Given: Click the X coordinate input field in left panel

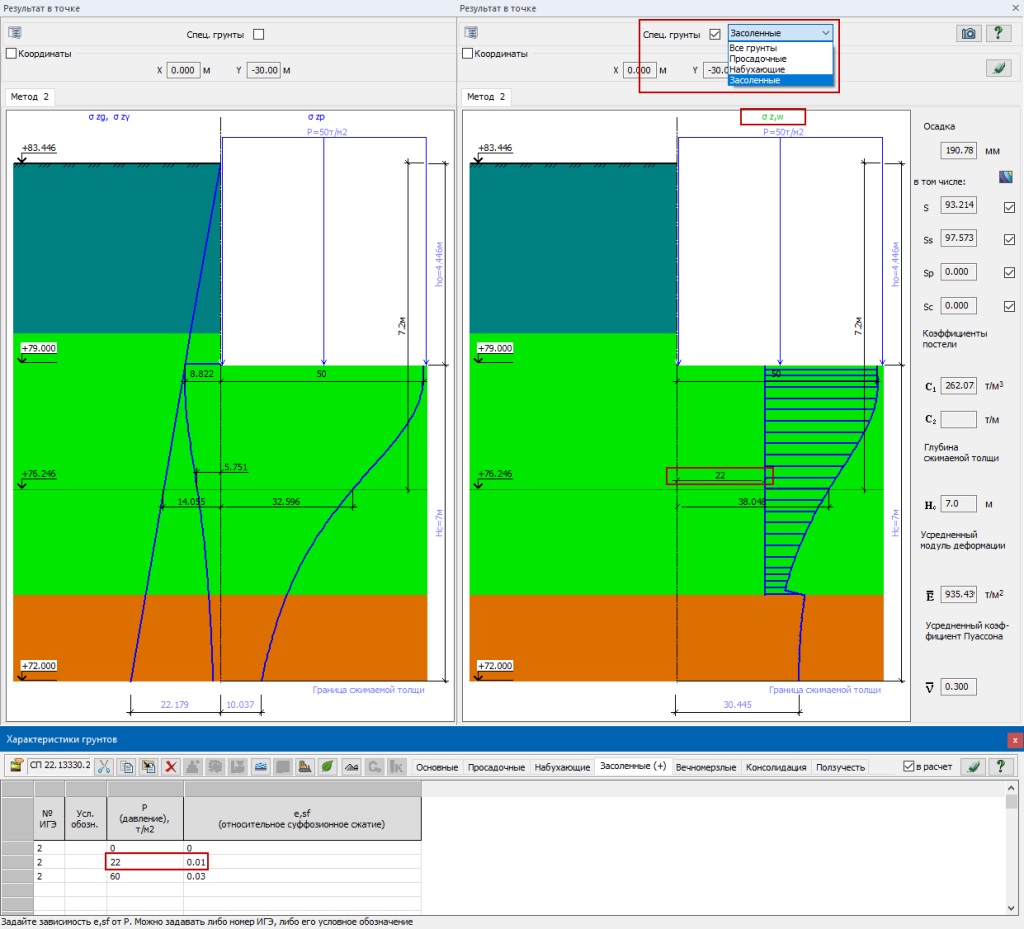Looking at the screenshot, I should 184,71.
